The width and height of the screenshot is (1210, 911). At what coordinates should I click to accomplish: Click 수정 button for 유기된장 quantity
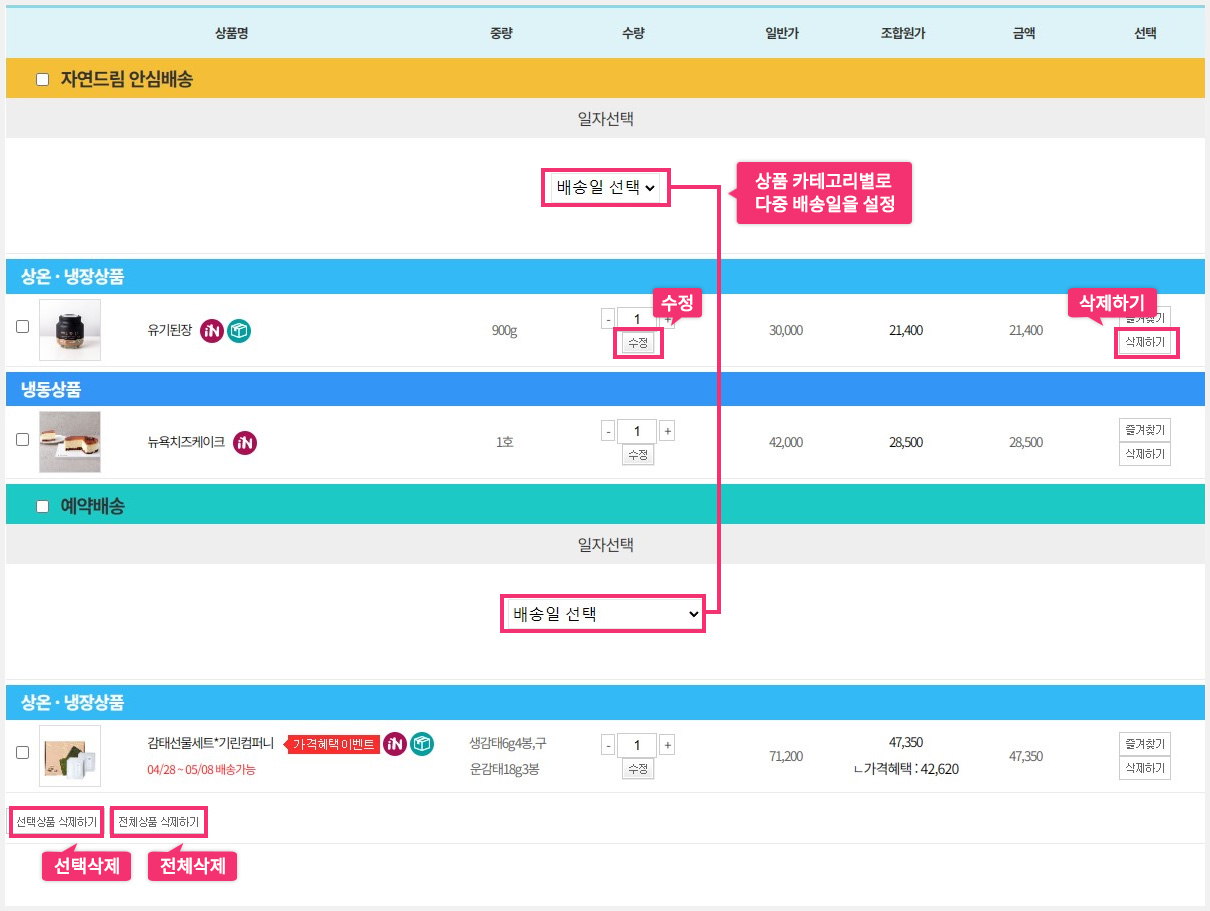[637, 343]
